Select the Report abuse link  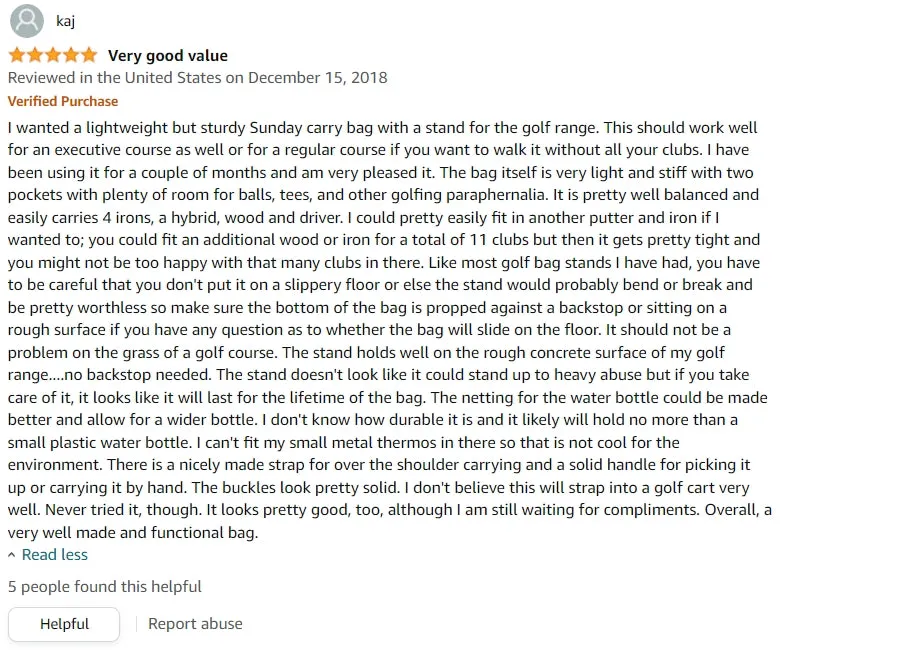click(x=195, y=624)
